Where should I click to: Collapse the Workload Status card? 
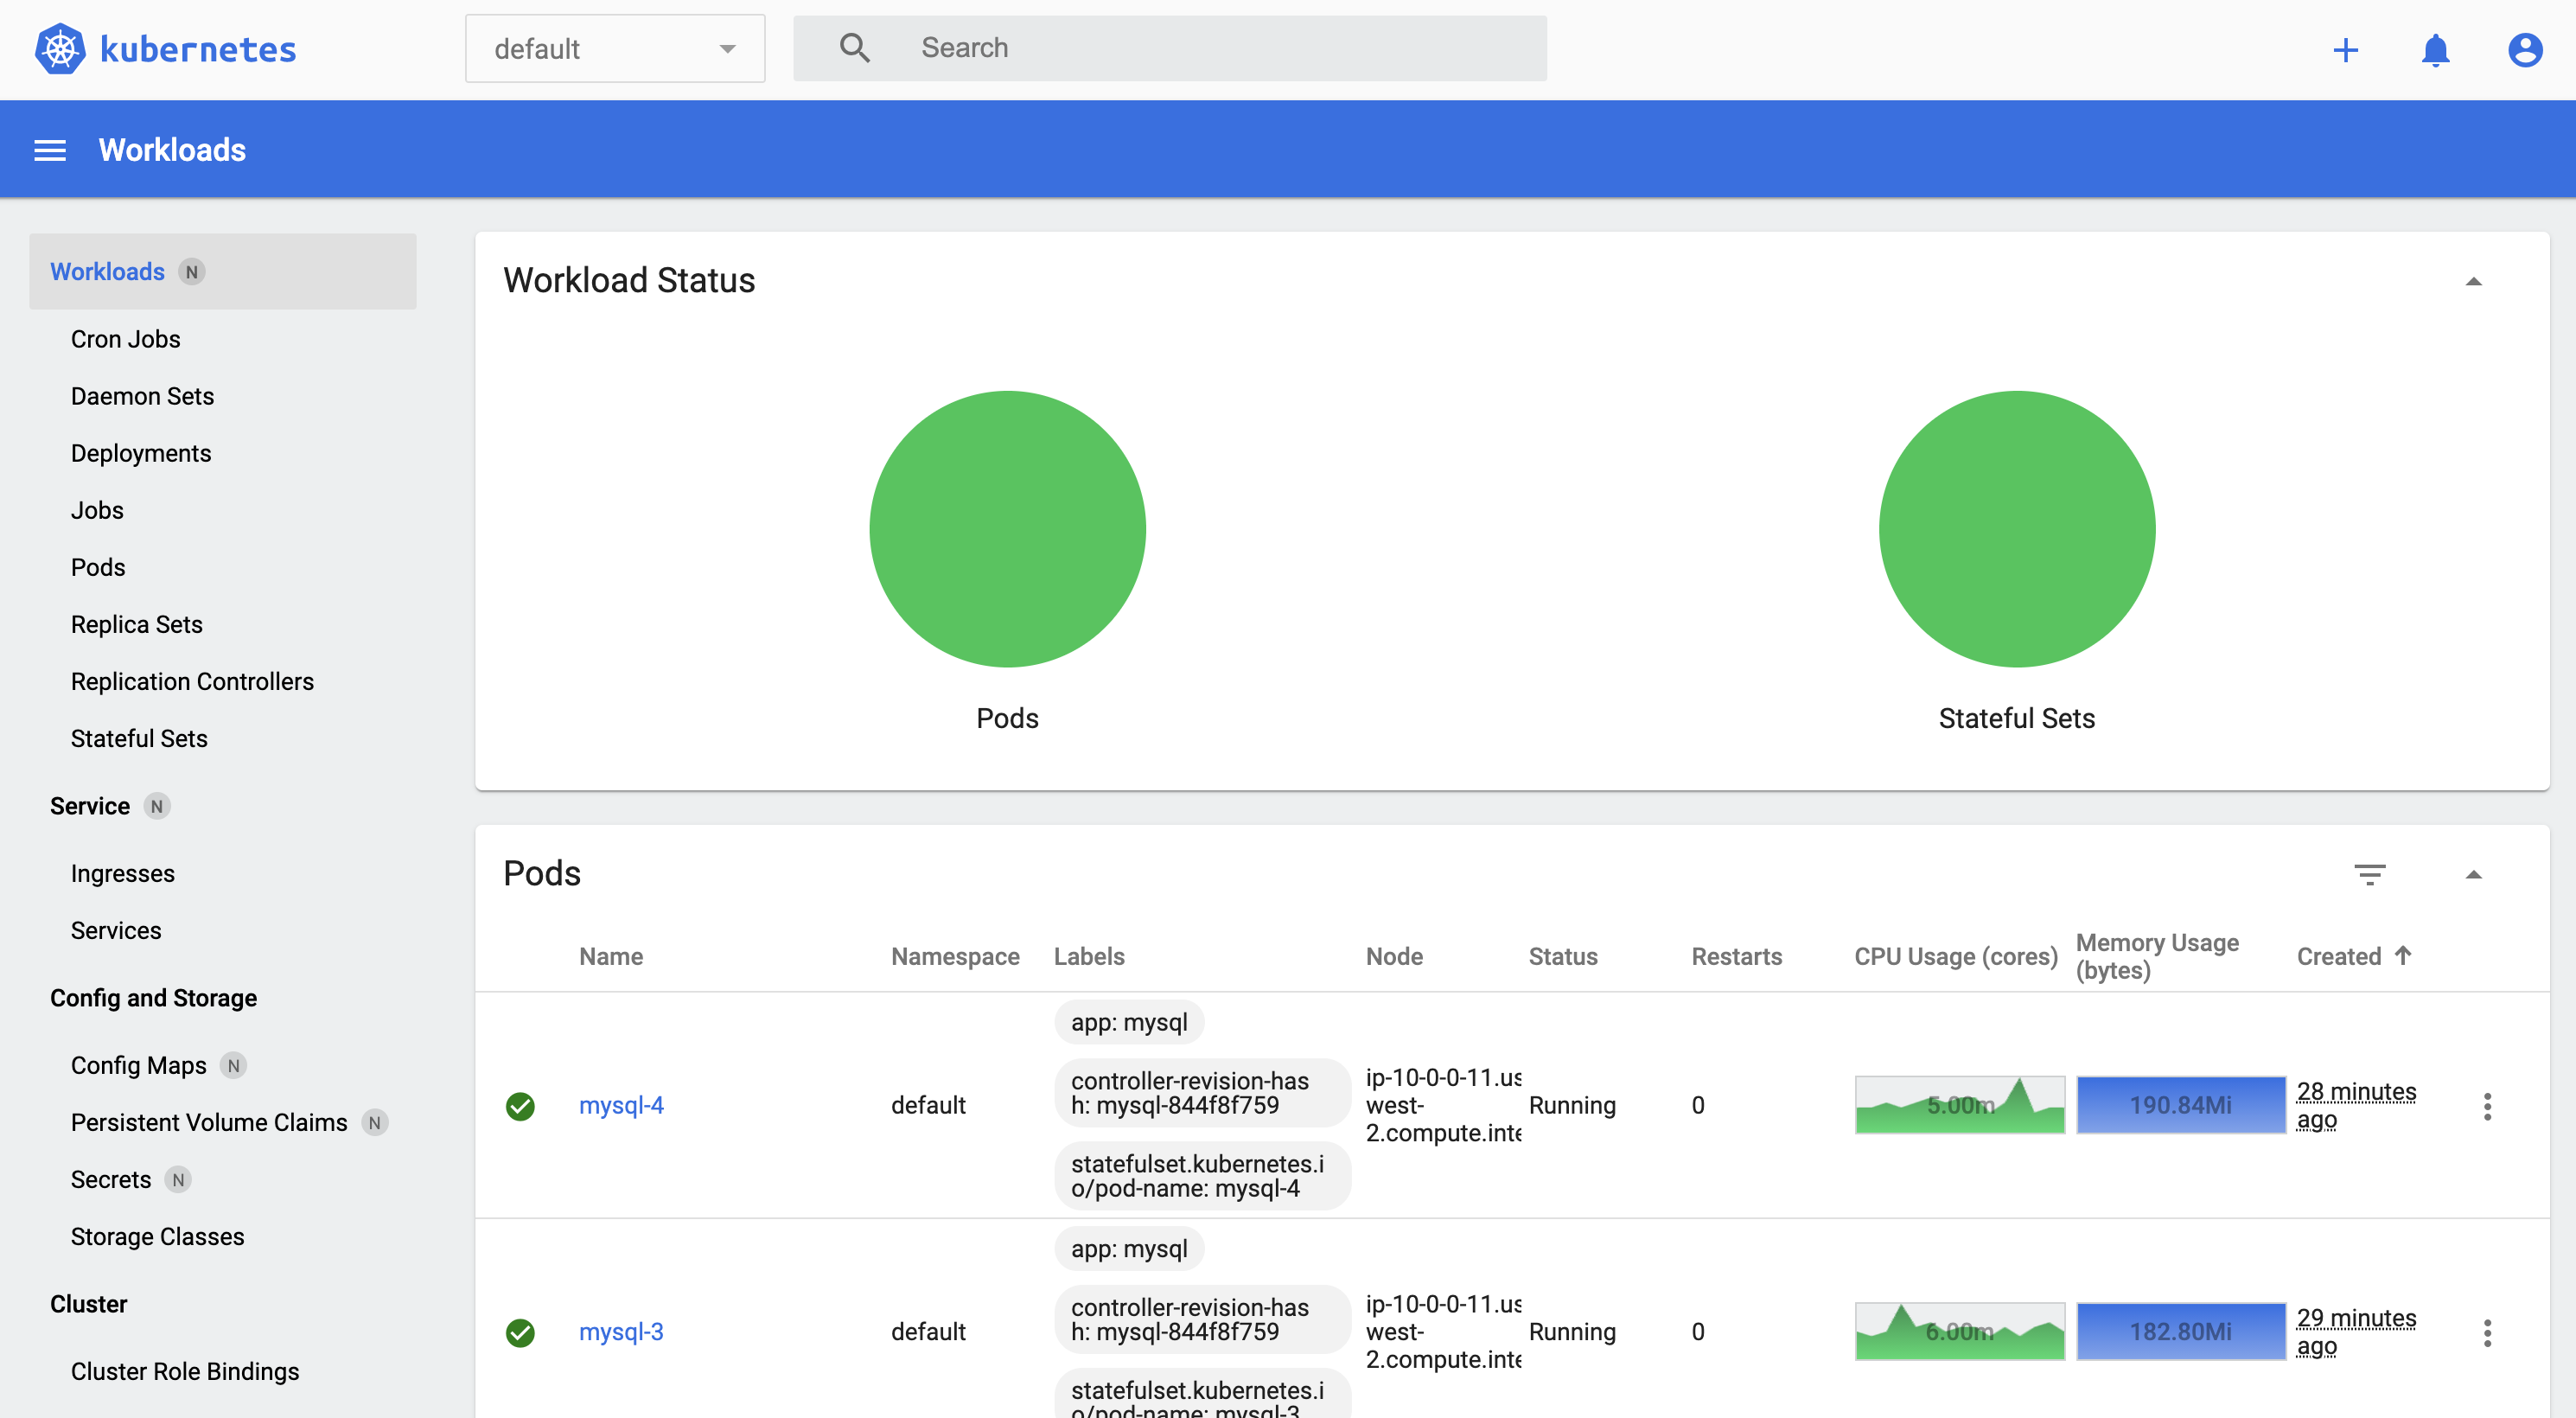tap(2473, 282)
